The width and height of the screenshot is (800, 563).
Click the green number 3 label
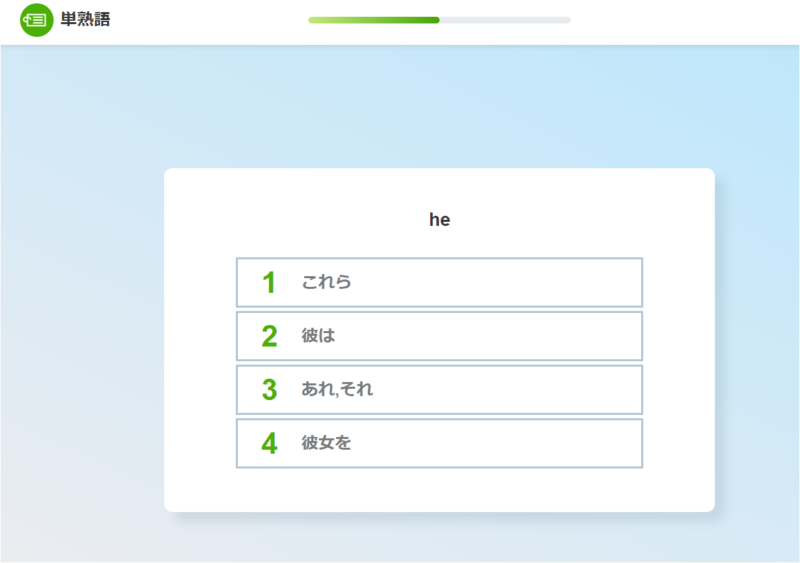coord(269,390)
